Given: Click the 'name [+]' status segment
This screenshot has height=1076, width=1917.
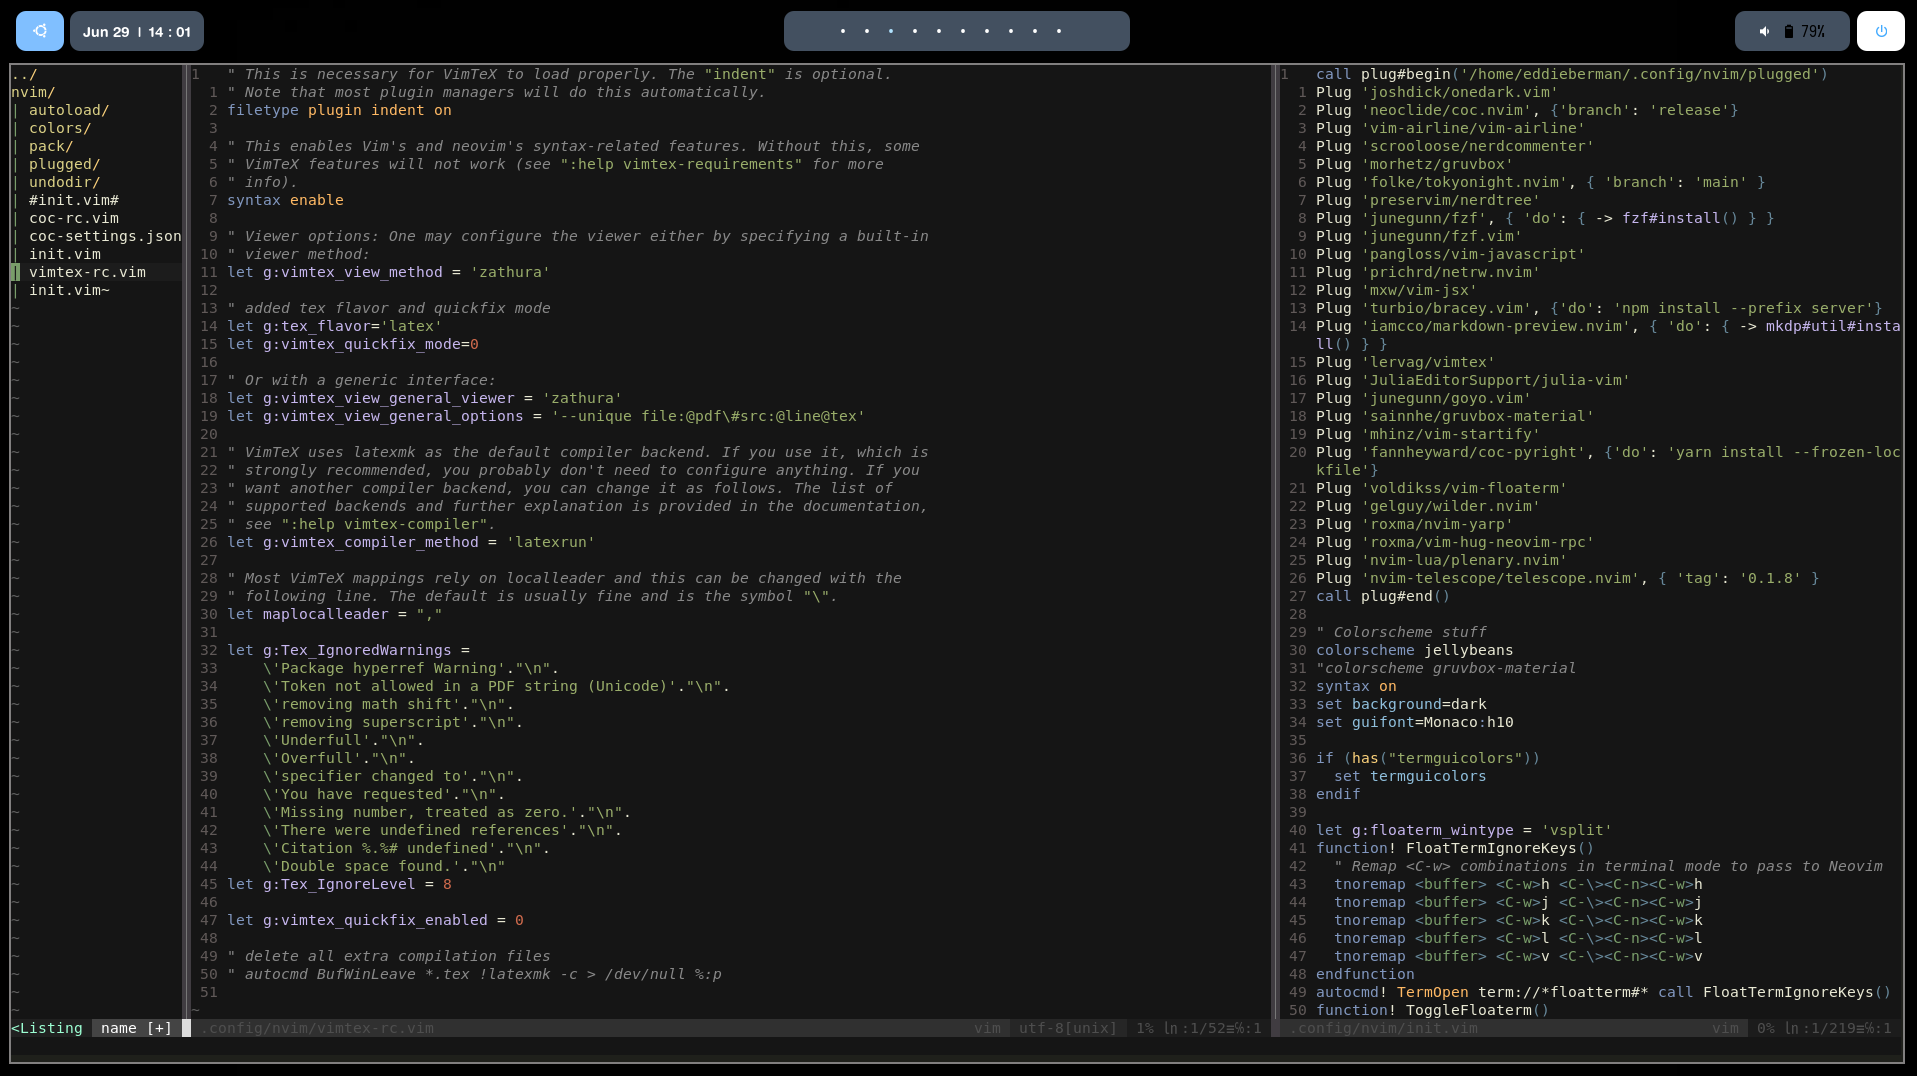Looking at the screenshot, I should pos(136,1028).
